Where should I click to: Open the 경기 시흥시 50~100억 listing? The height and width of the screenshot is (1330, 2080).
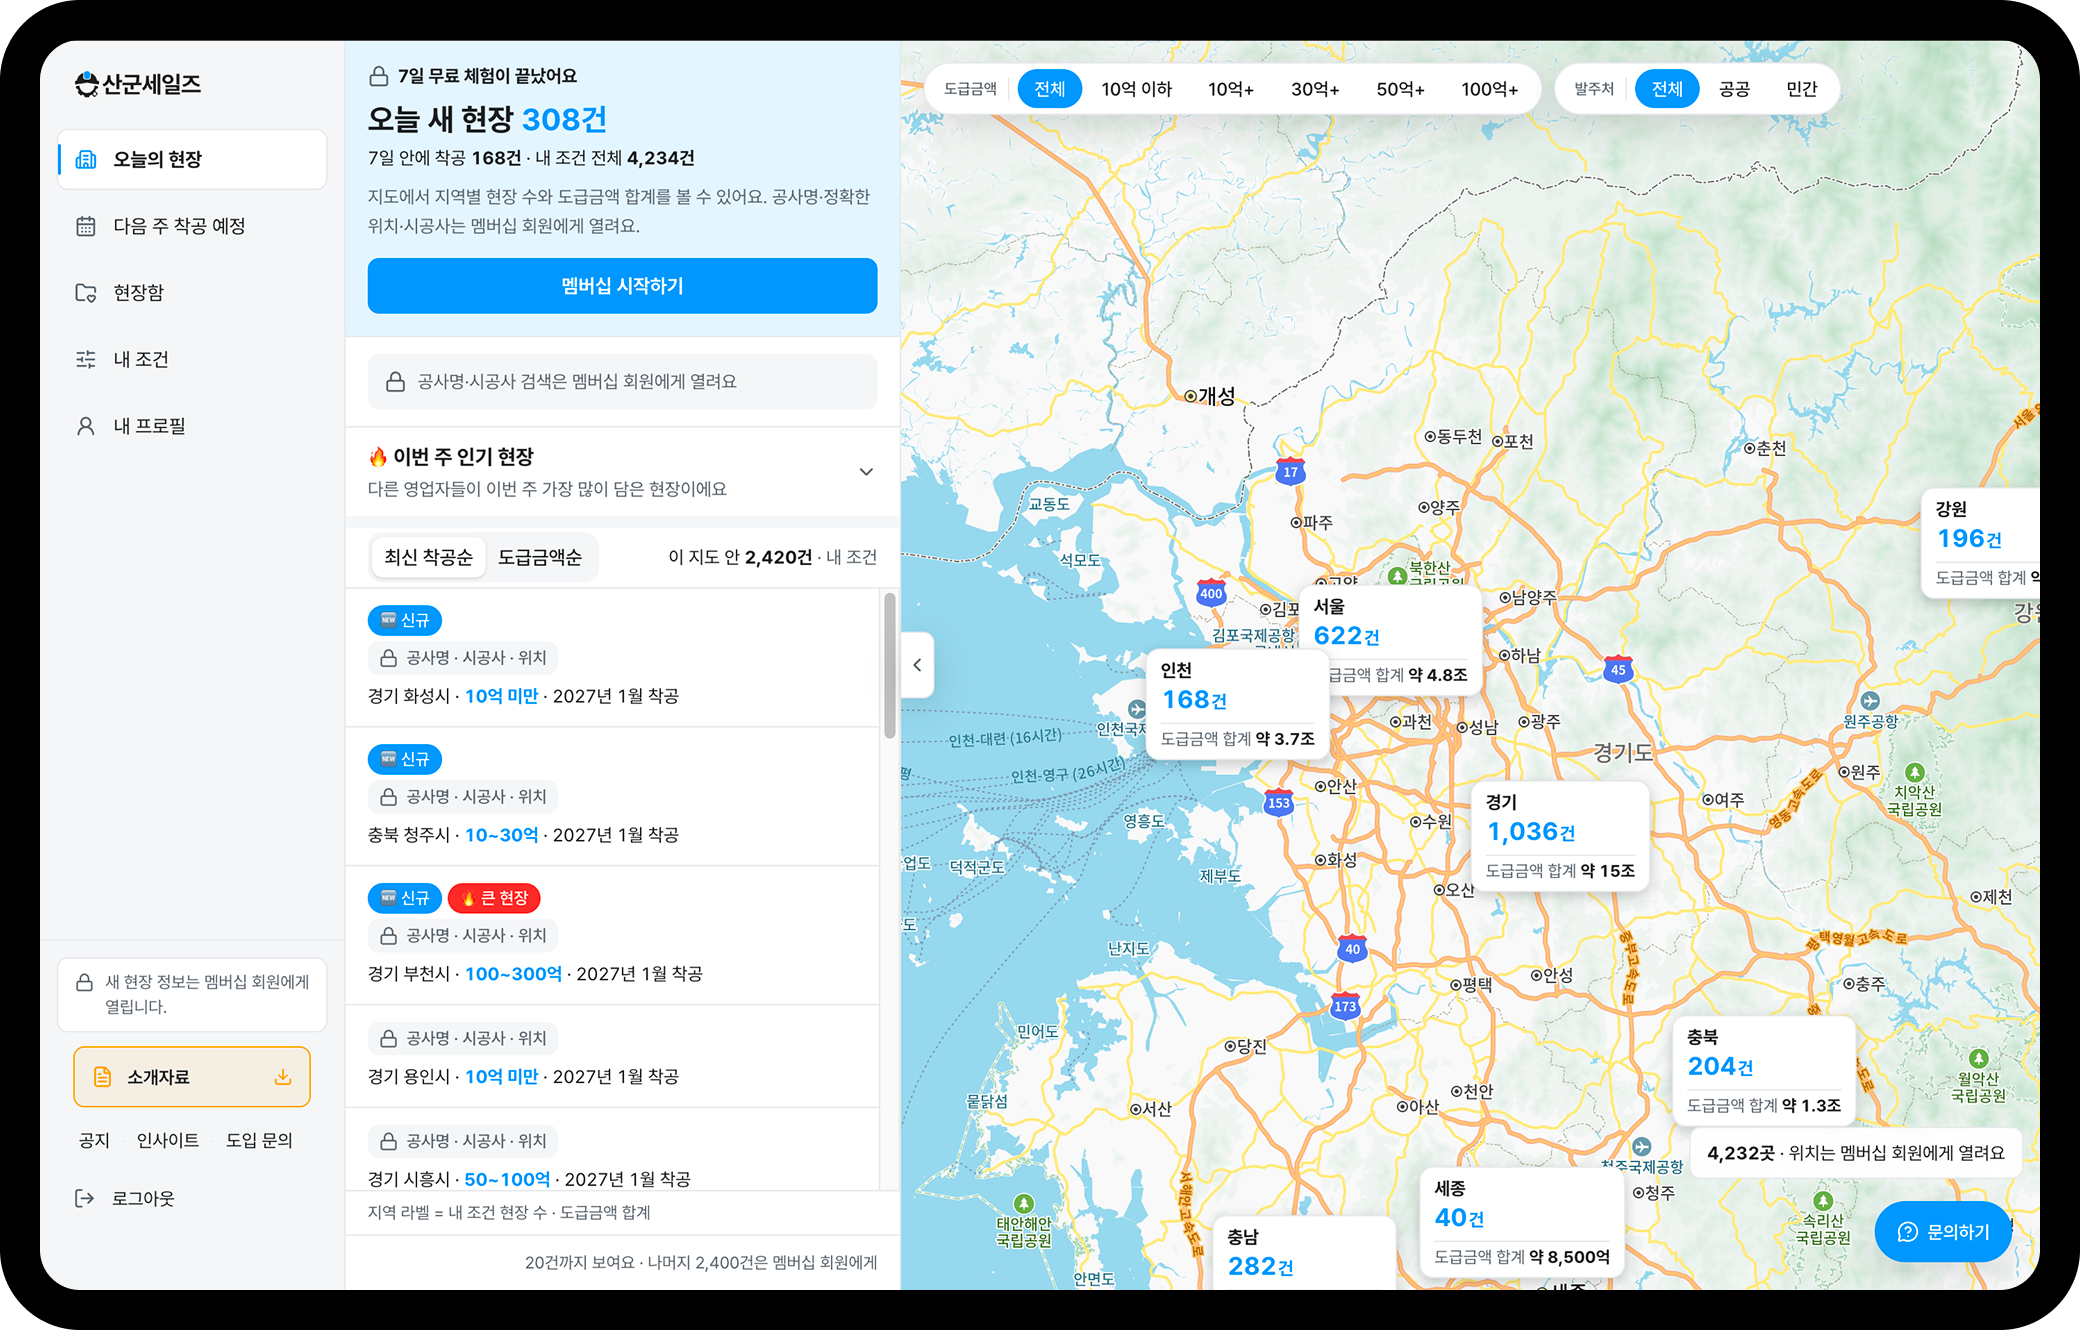click(x=612, y=1150)
